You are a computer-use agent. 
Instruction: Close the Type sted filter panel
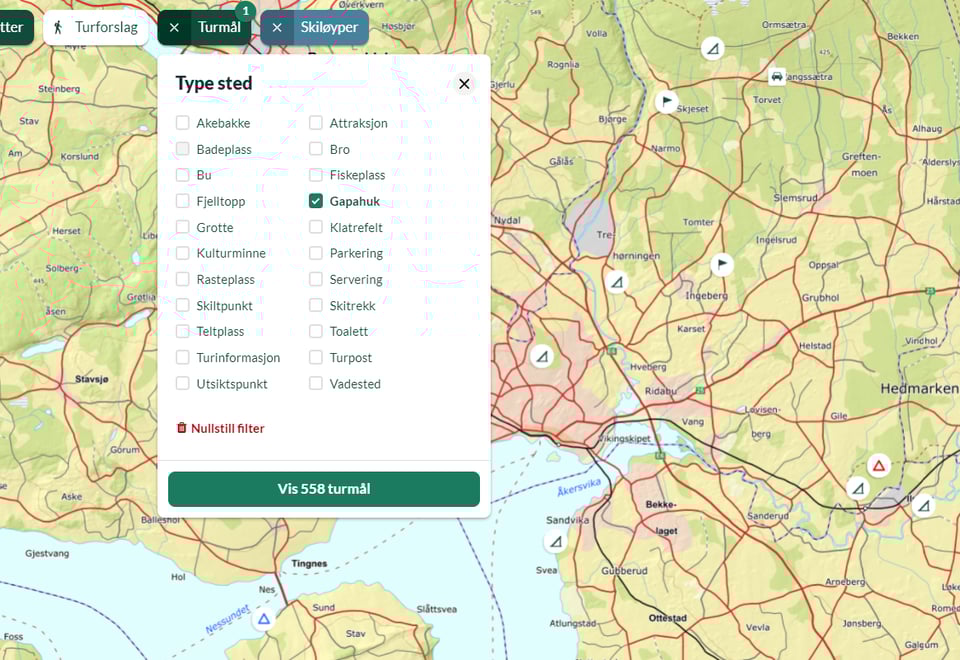[x=464, y=84]
